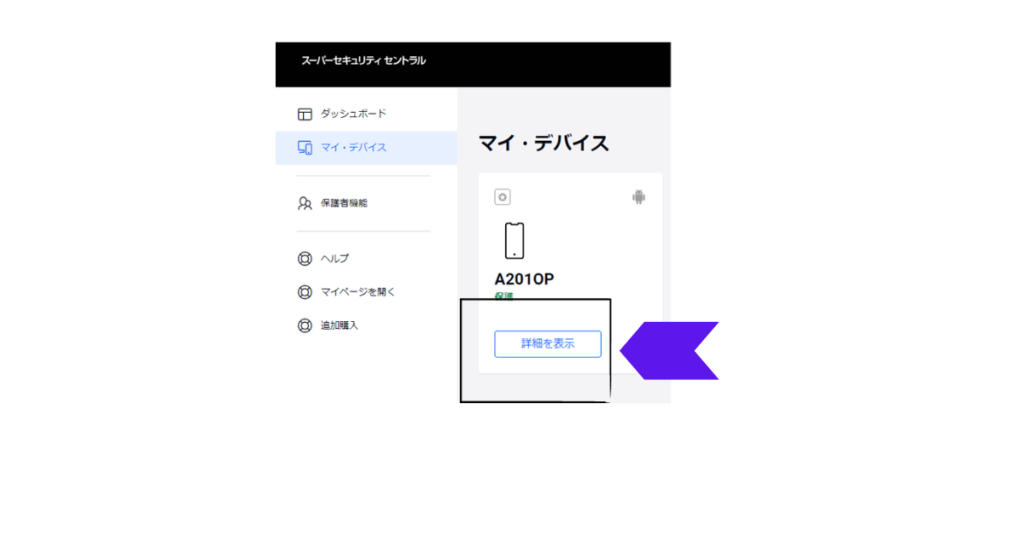Go to 保護者機能 in the sidebar
The width and height of the screenshot is (1024, 538).
tap(344, 203)
